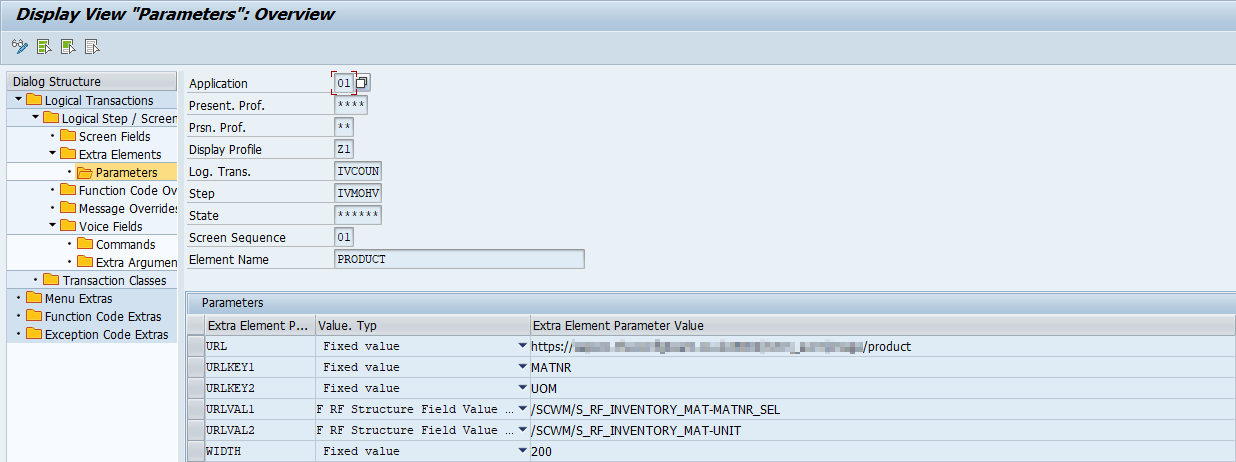Collapse the Logical Transactions tree node
1236x462 pixels.
pyautogui.click(x=18, y=101)
